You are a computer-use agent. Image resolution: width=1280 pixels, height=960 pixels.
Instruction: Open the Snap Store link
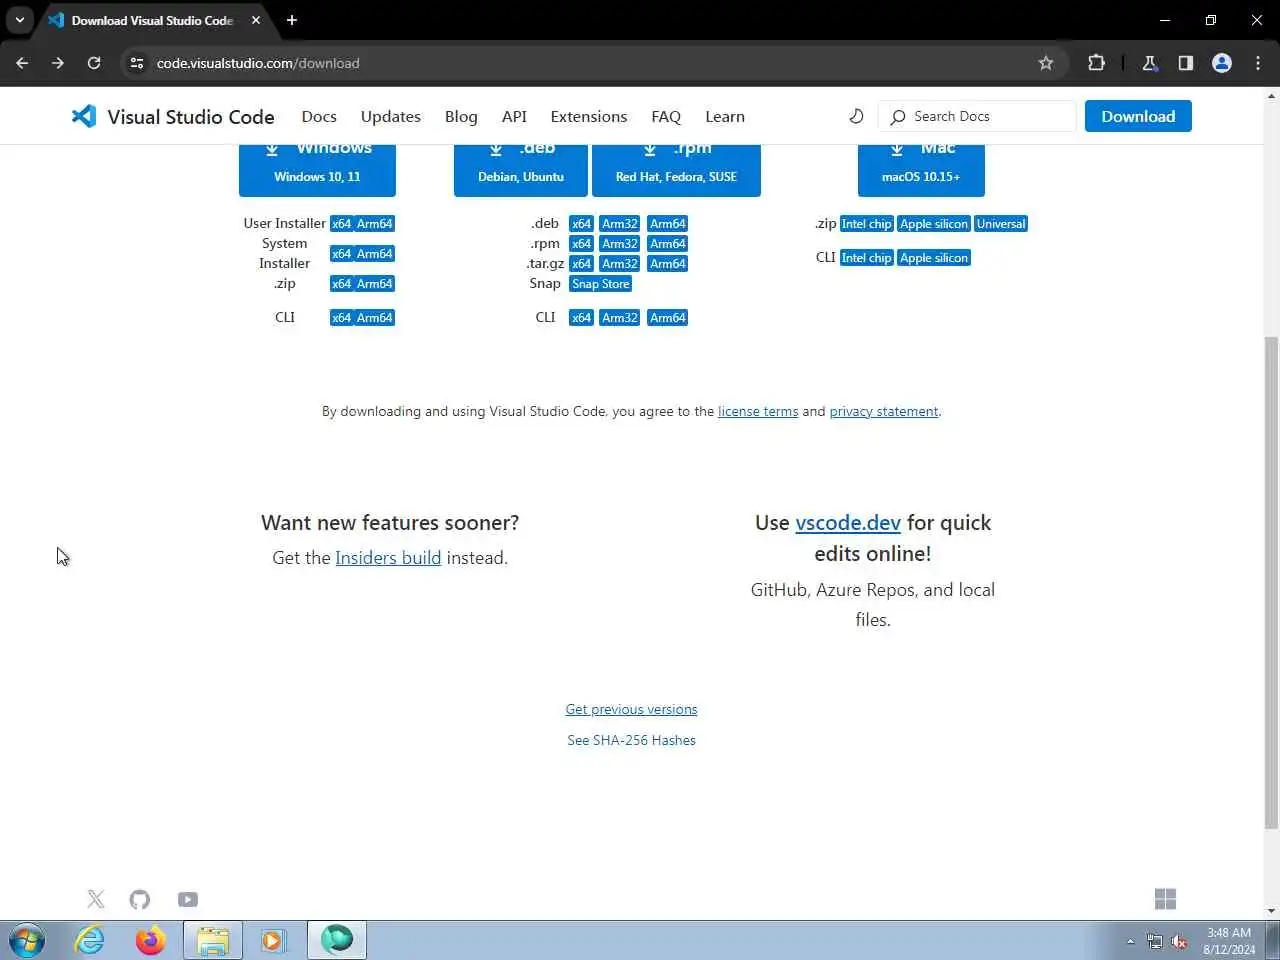point(601,284)
